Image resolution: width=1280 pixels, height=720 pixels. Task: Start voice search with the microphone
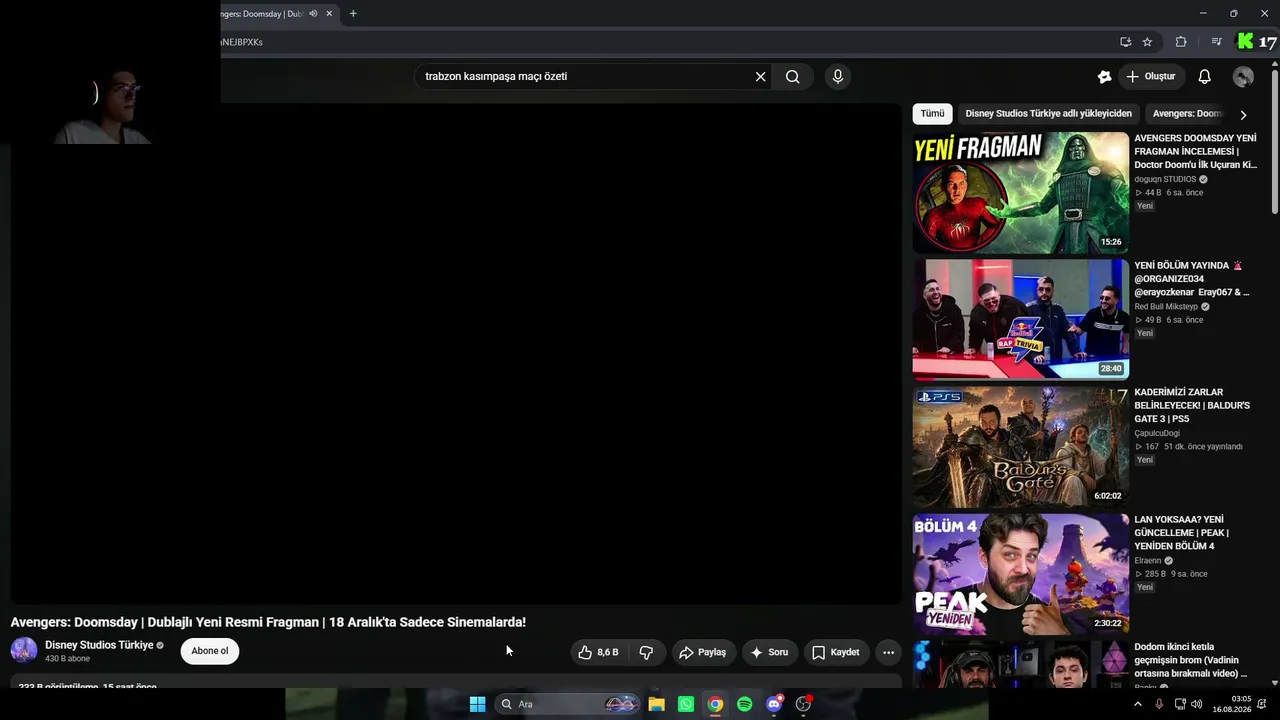(x=838, y=77)
